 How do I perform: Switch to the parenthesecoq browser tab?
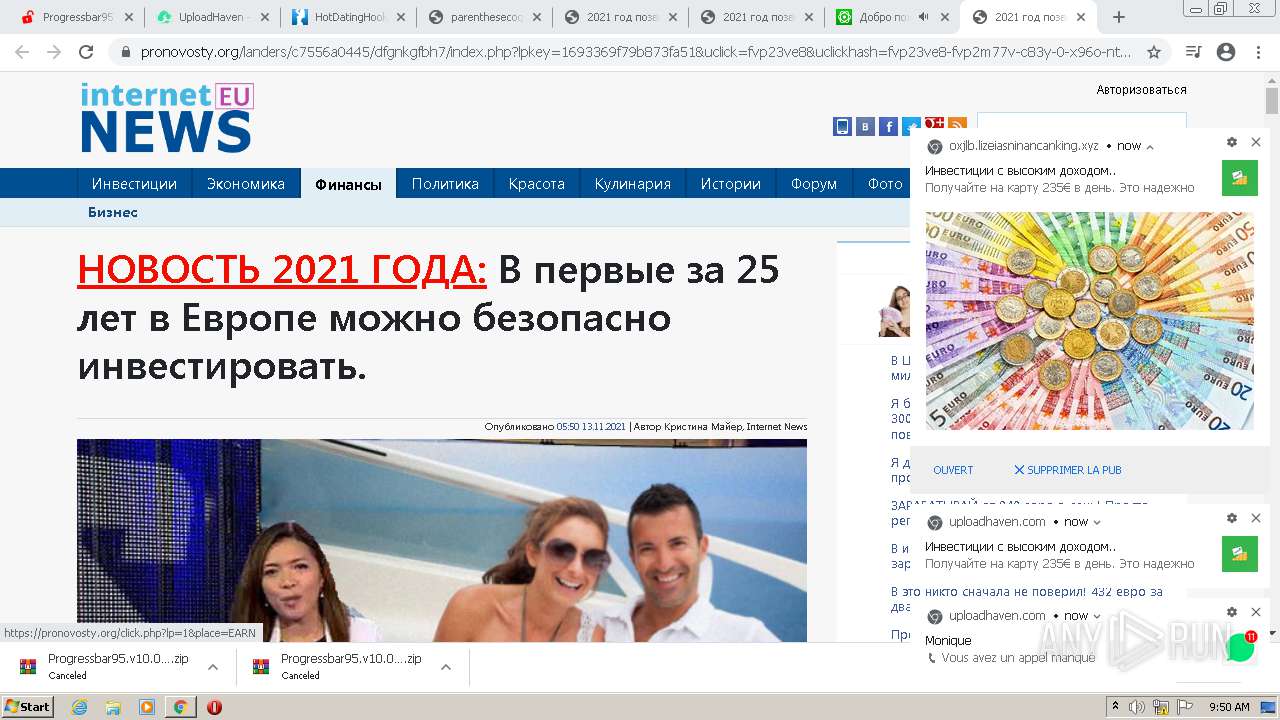click(x=485, y=17)
